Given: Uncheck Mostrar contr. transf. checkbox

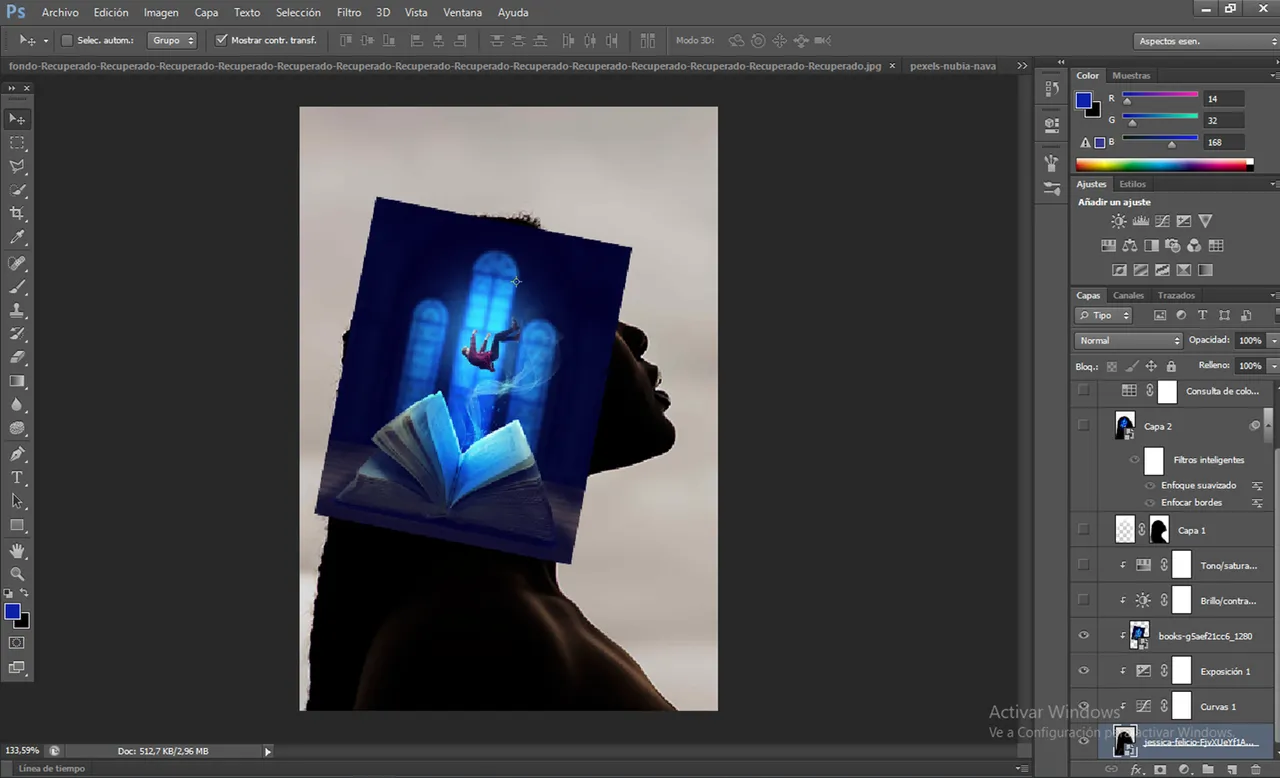Looking at the screenshot, I should (221, 41).
